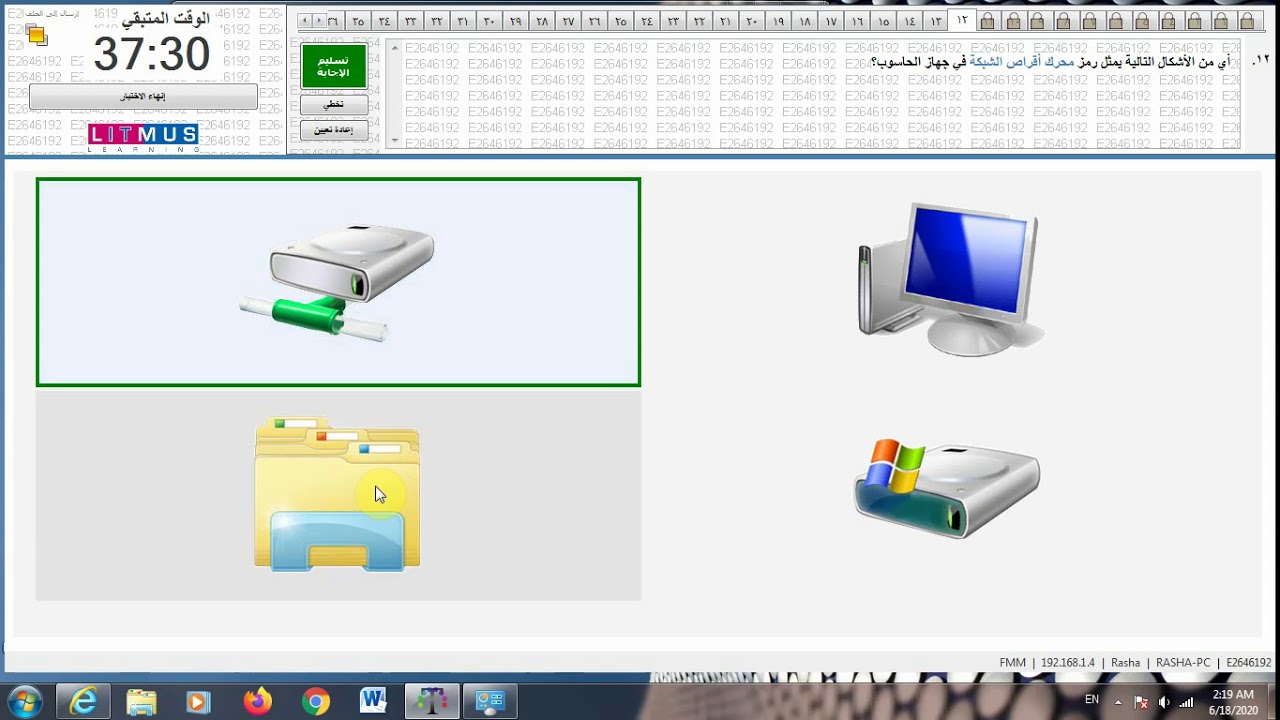Click the send-to-back yellow squares icon
This screenshot has width=1280, height=720.
click(x=37, y=35)
